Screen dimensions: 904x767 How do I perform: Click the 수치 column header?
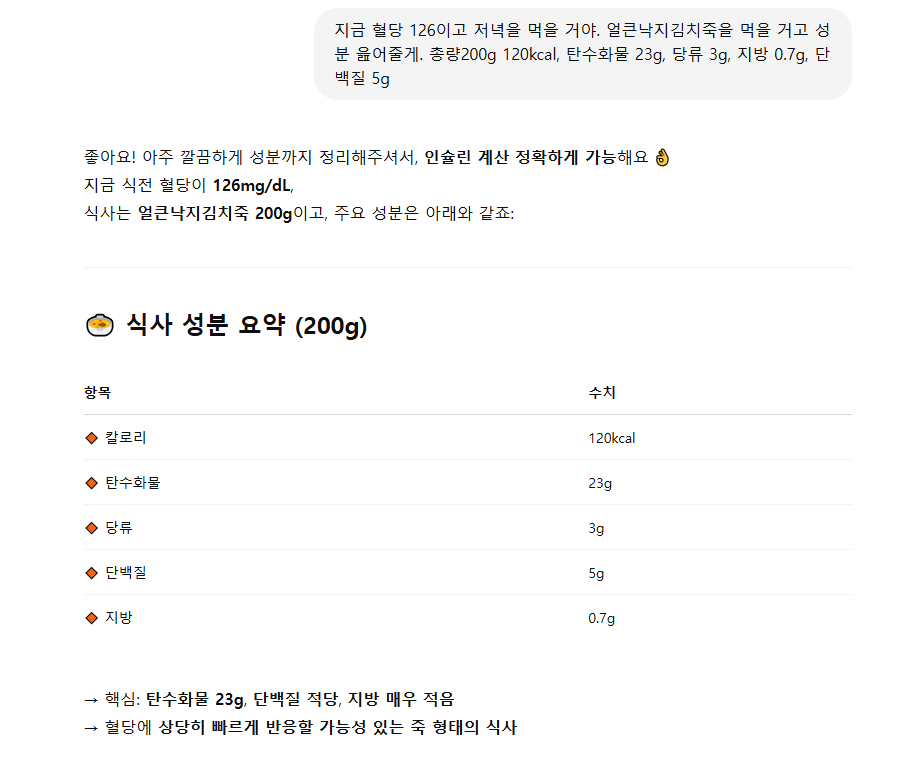[602, 393]
